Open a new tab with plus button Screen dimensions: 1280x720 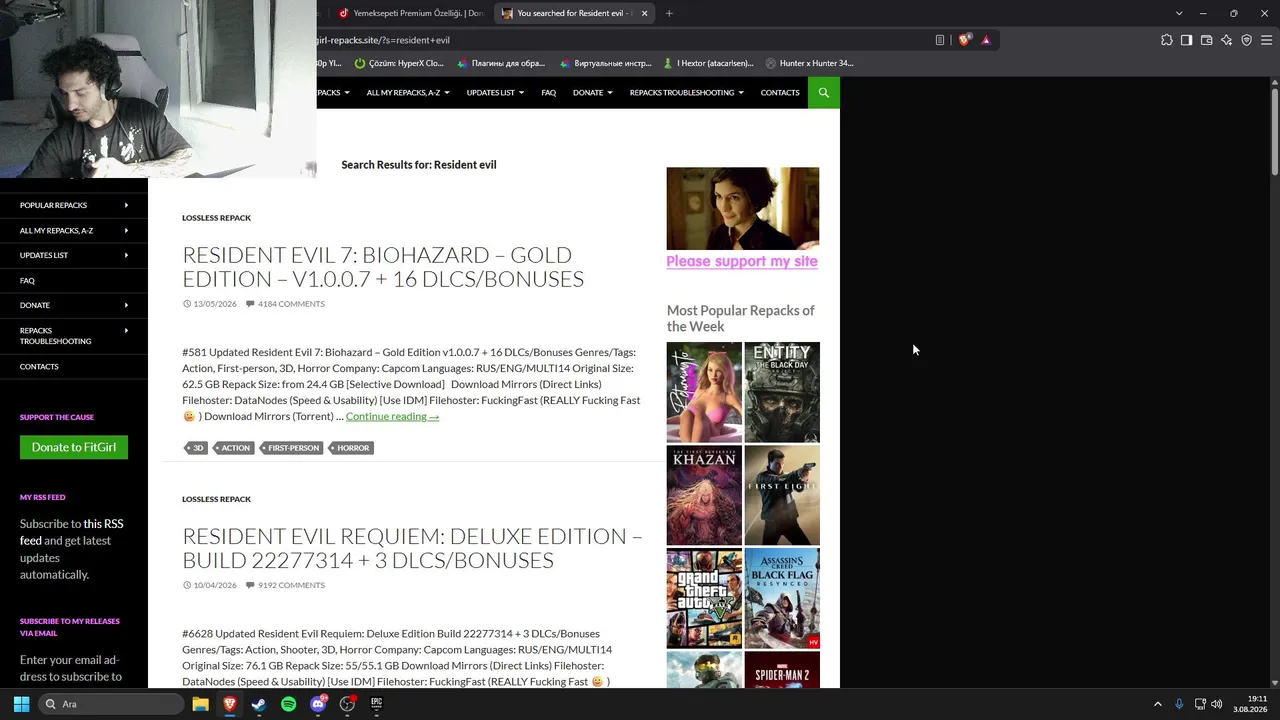[669, 13]
